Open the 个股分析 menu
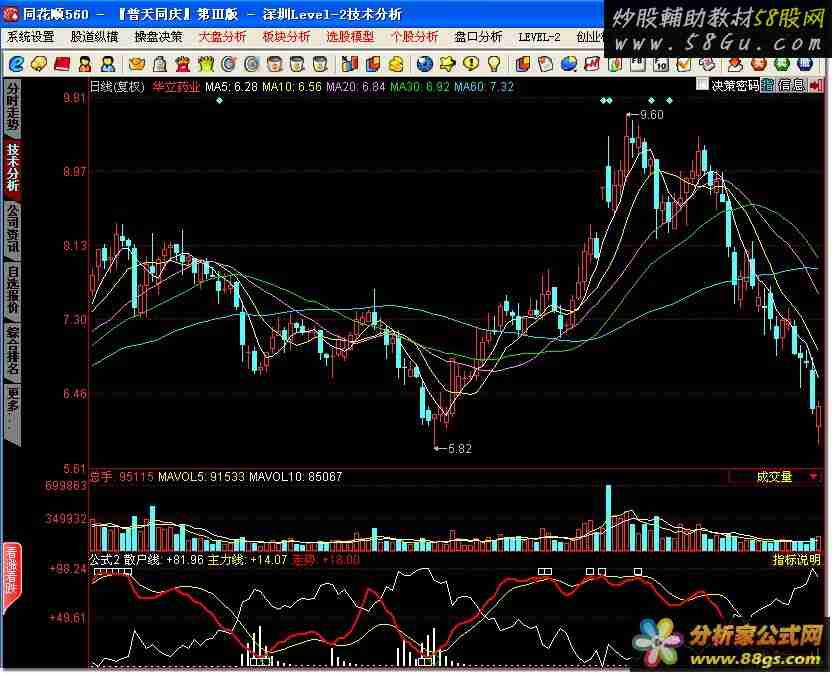The width and height of the screenshot is (832, 674). pos(414,37)
